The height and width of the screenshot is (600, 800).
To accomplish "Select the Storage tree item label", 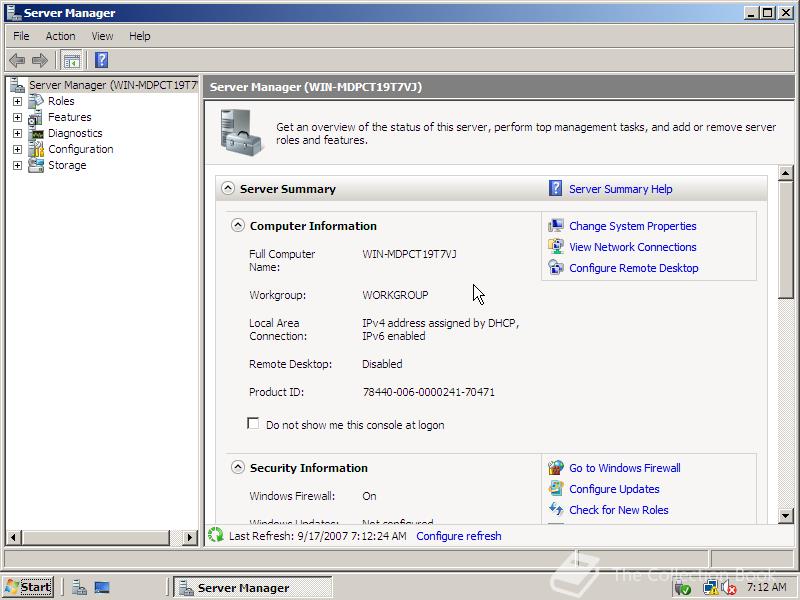I will [67, 165].
